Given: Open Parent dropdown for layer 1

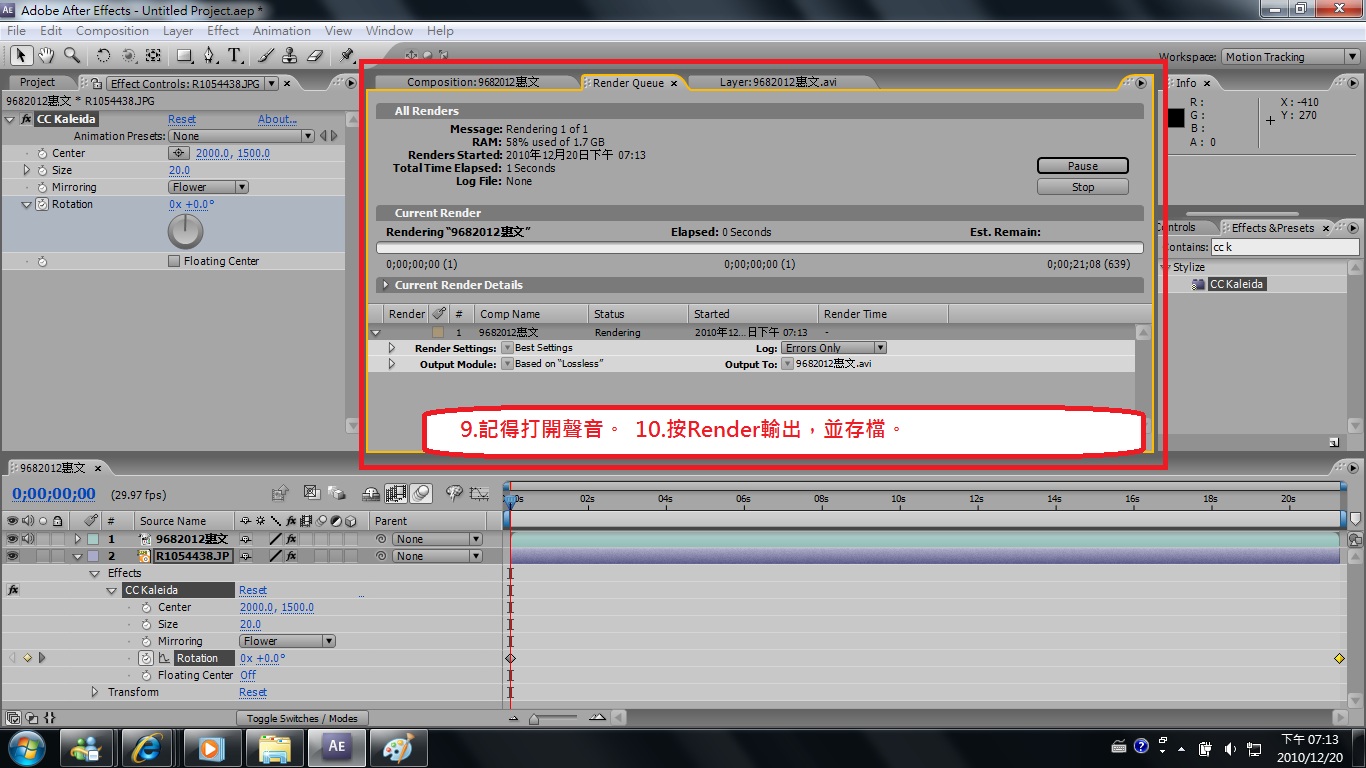Looking at the screenshot, I should coord(438,539).
